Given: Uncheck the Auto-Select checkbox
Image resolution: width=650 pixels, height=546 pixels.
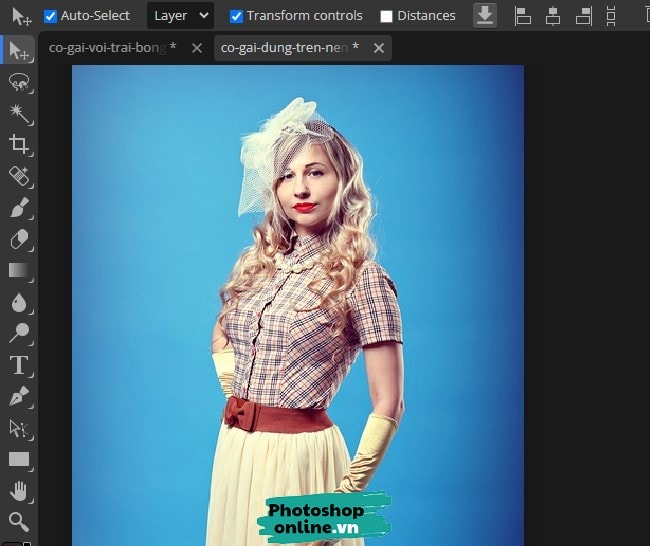Looking at the screenshot, I should (x=51, y=16).
